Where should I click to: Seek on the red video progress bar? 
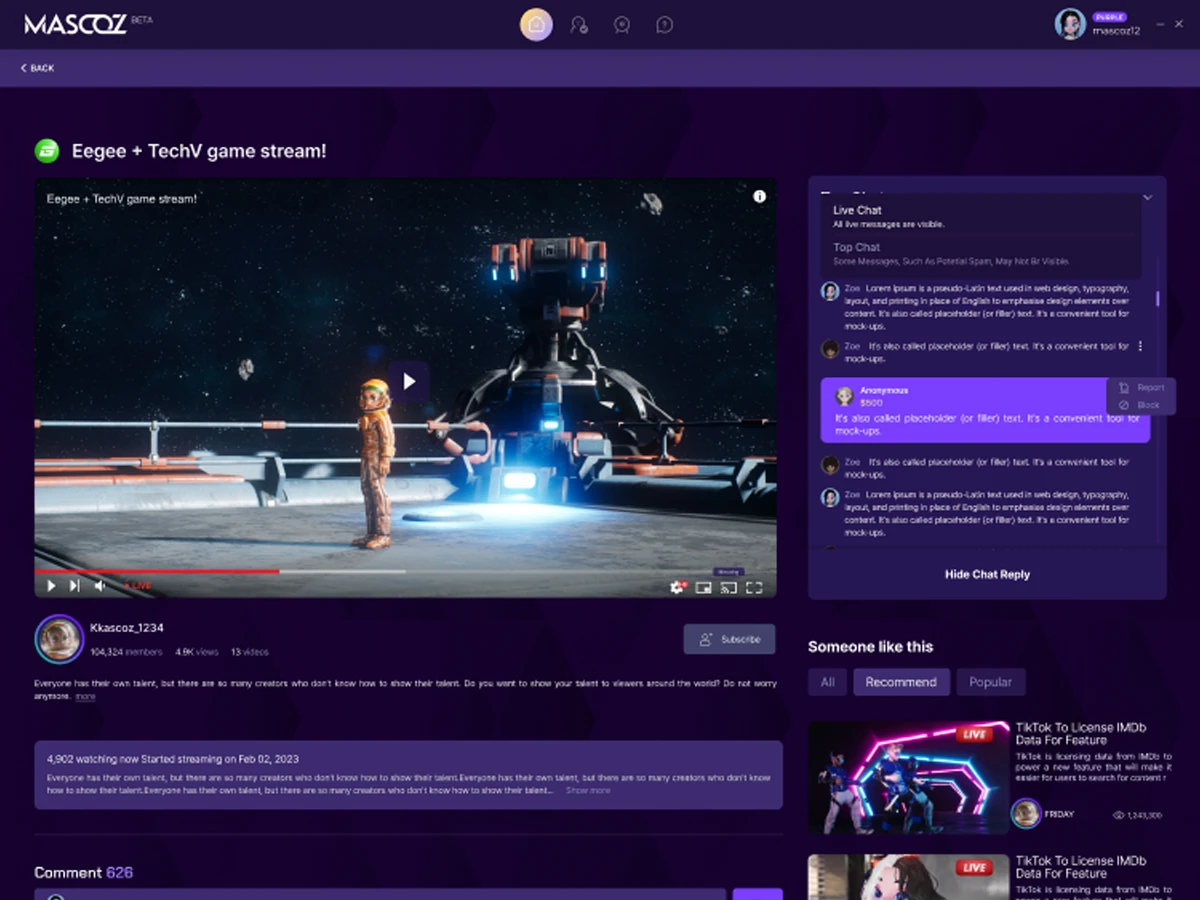[157, 571]
